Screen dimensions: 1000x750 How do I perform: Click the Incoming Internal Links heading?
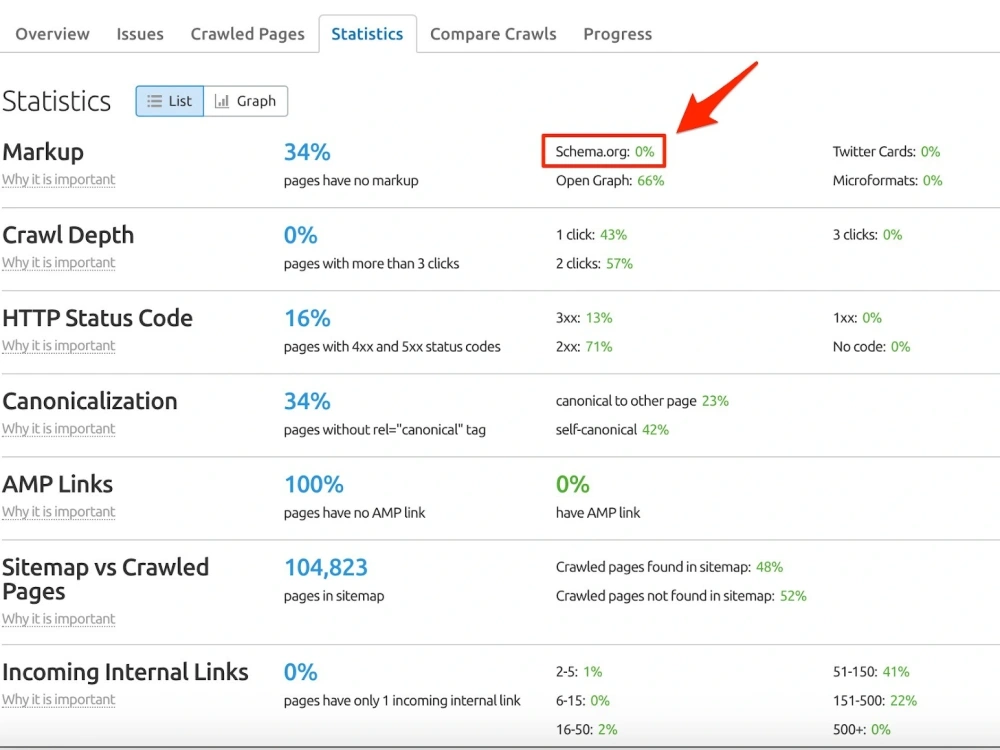pos(125,672)
